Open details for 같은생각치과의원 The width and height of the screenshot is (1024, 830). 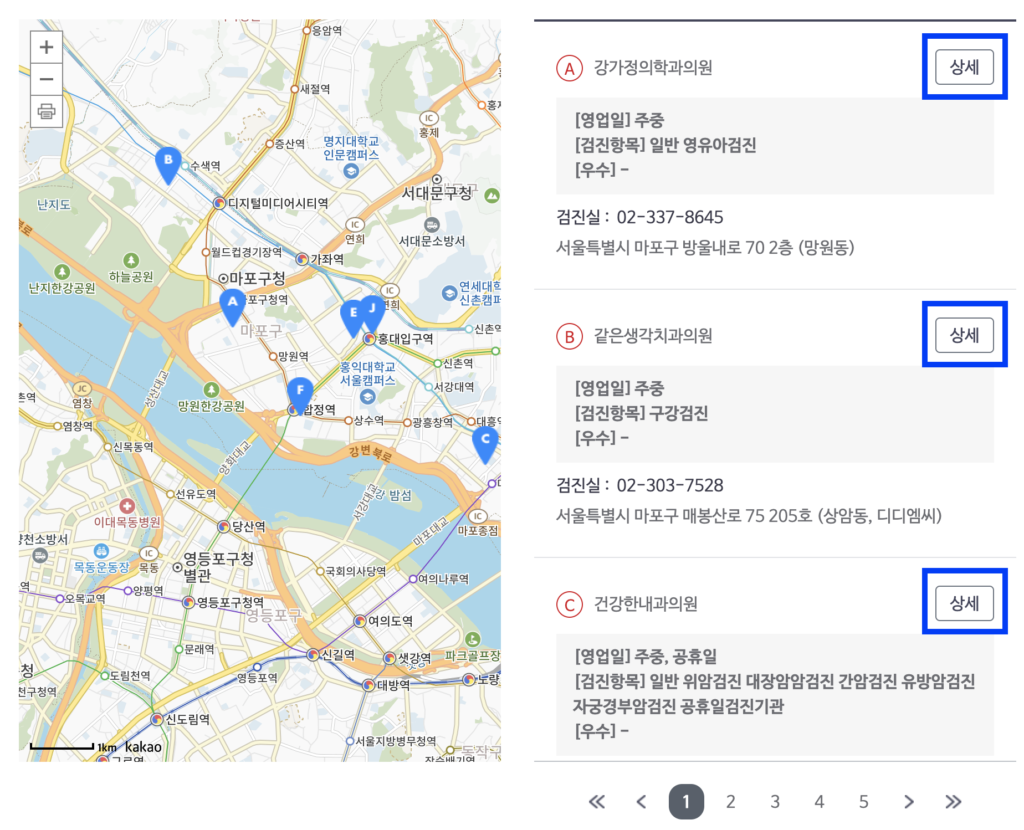click(964, 335)
